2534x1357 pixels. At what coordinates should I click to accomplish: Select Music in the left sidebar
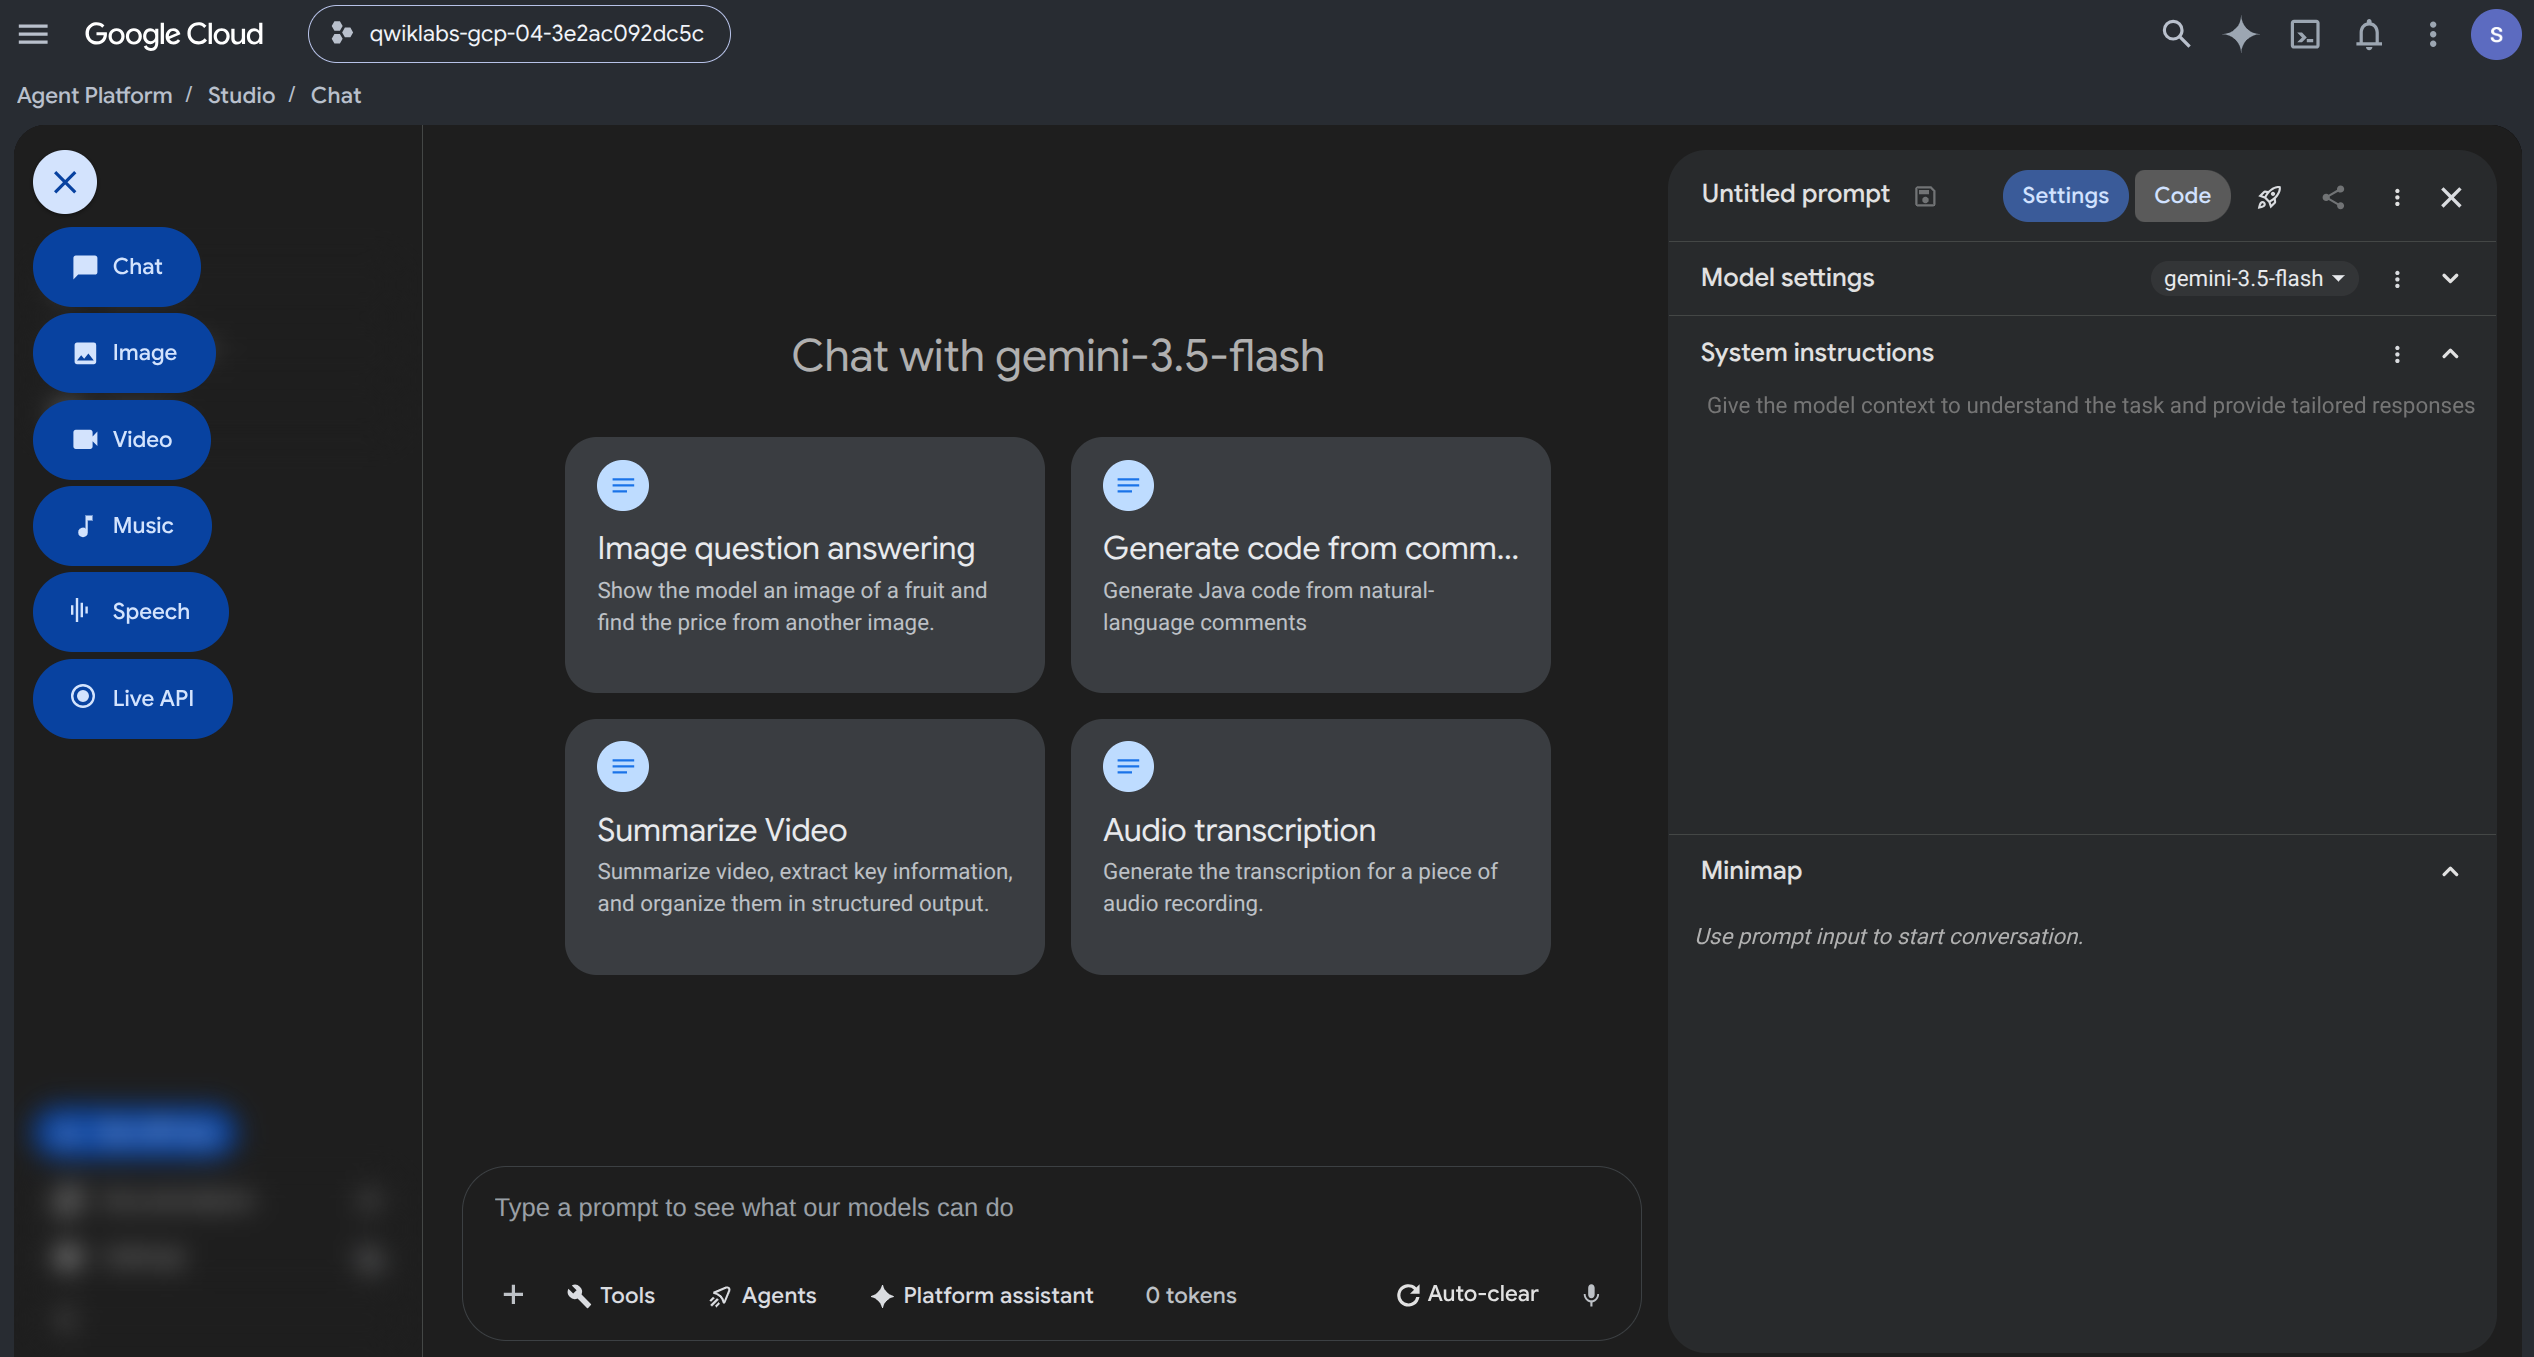pos(122,526)
